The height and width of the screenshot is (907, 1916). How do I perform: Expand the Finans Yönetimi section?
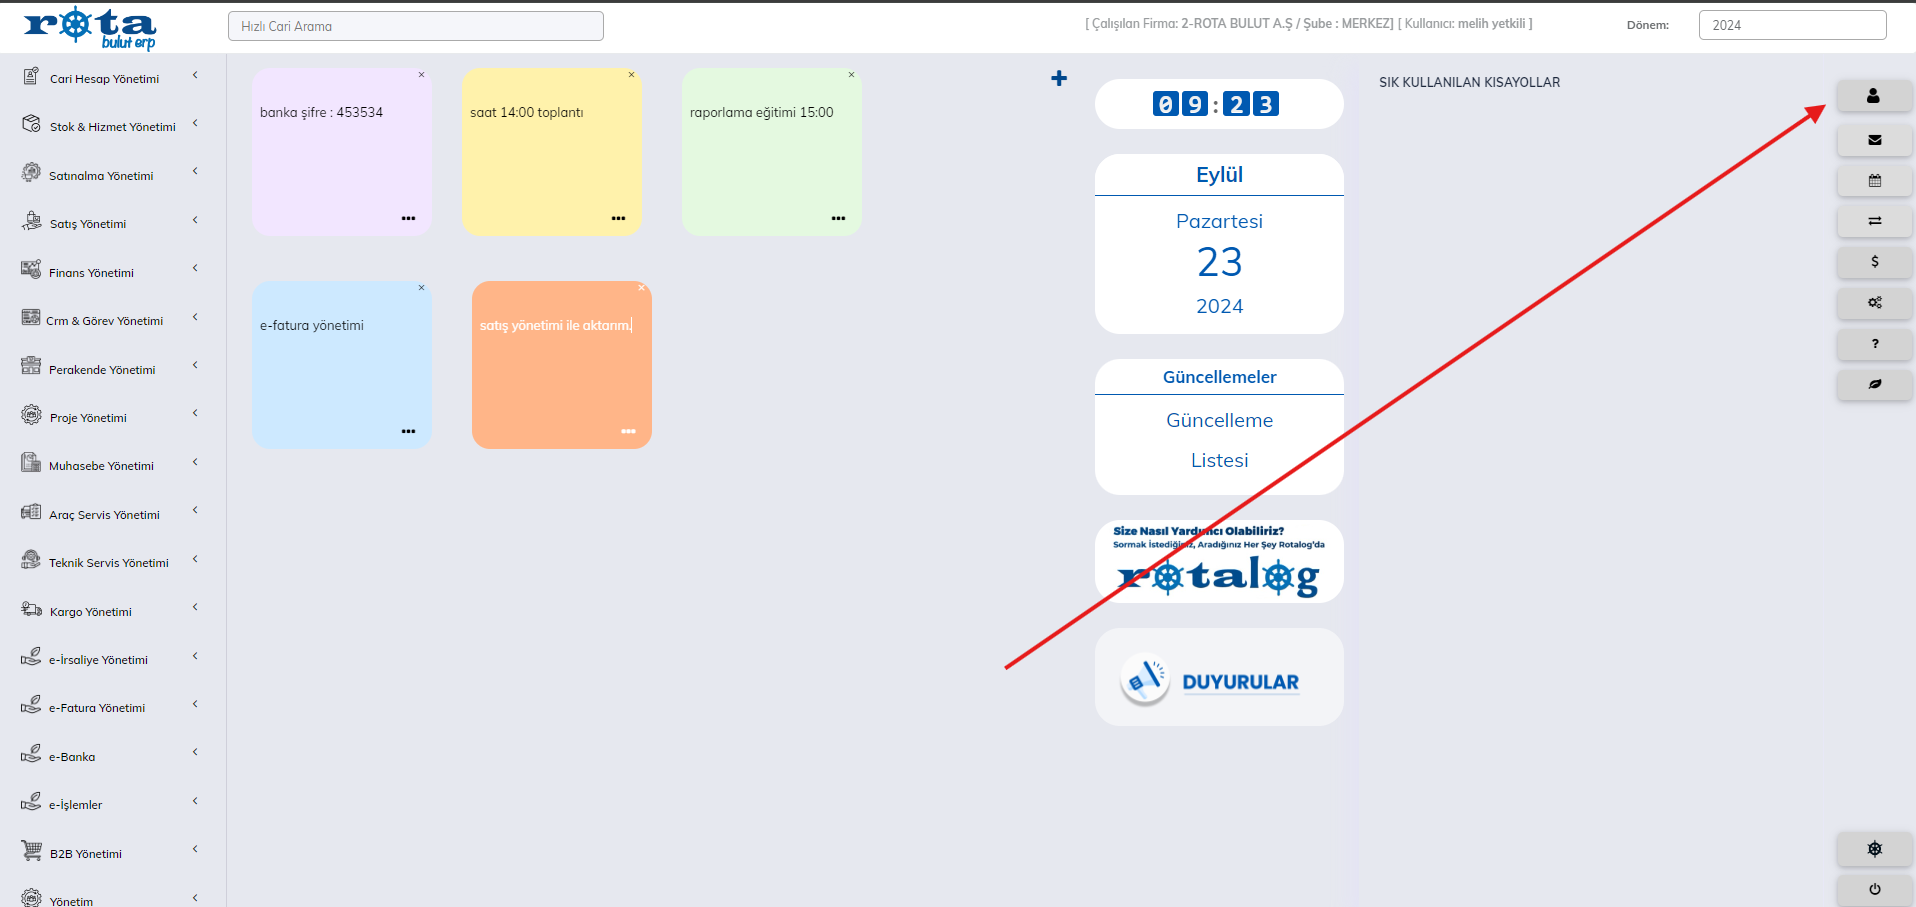click(x=91, y=273)
